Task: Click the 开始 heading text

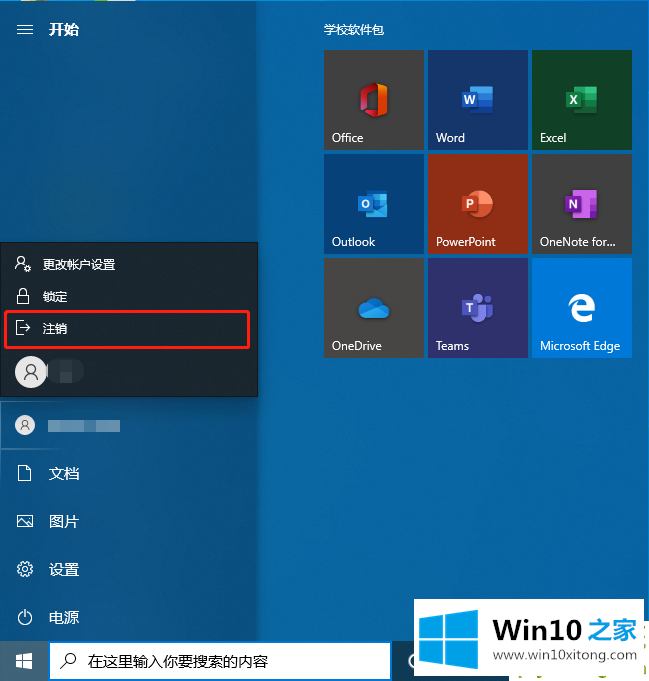Action: (64, 30)
